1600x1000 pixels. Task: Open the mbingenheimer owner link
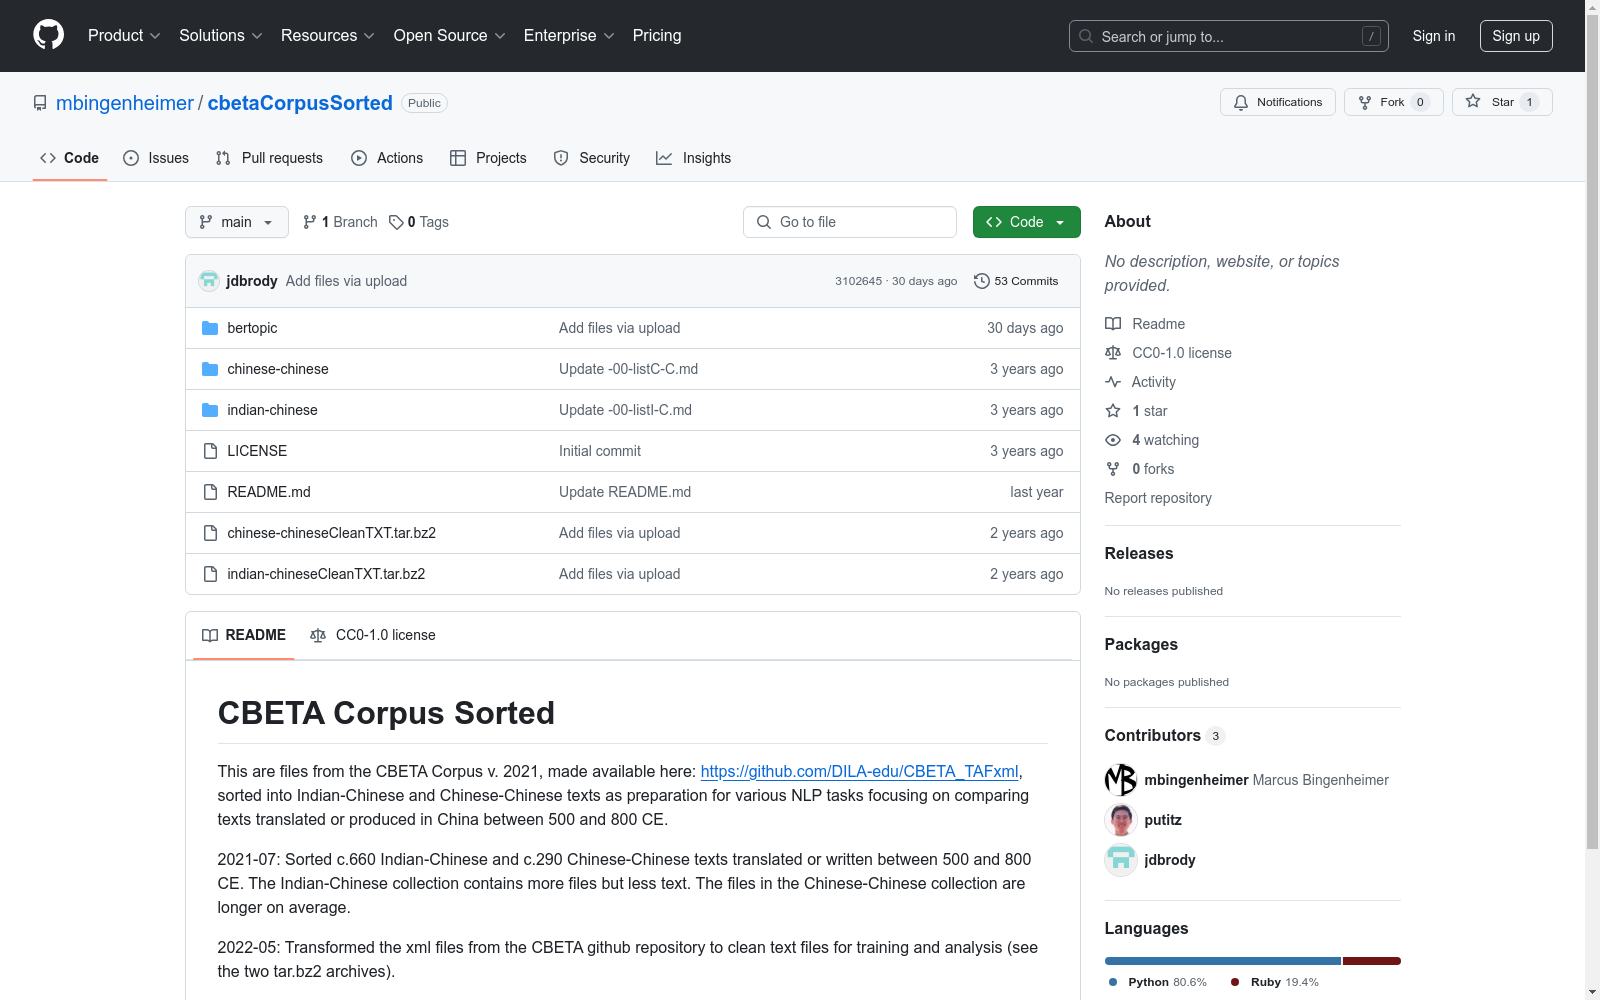125,103
